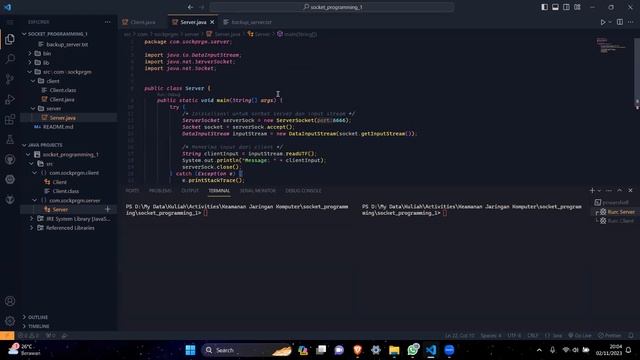Open the PROBLEMS panel tab
Screen dimensions: 640x360
(x=160, y=191)
